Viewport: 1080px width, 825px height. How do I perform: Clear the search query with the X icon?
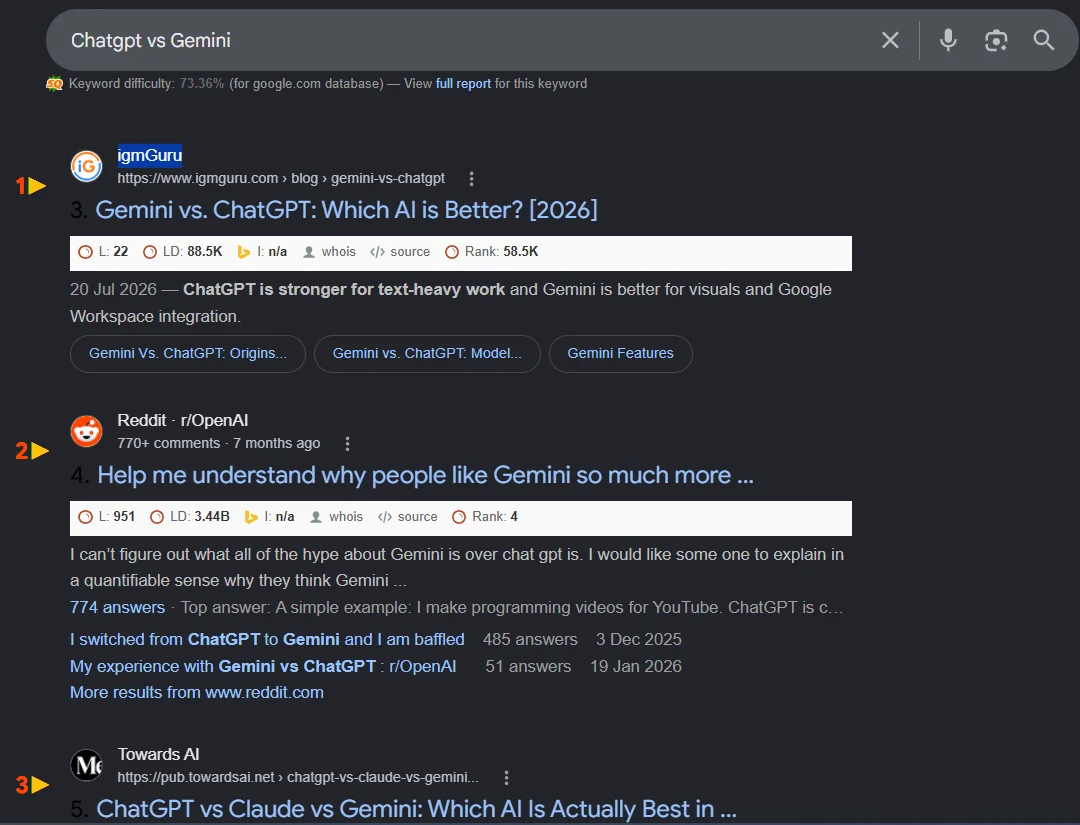[x=890, y=41]
